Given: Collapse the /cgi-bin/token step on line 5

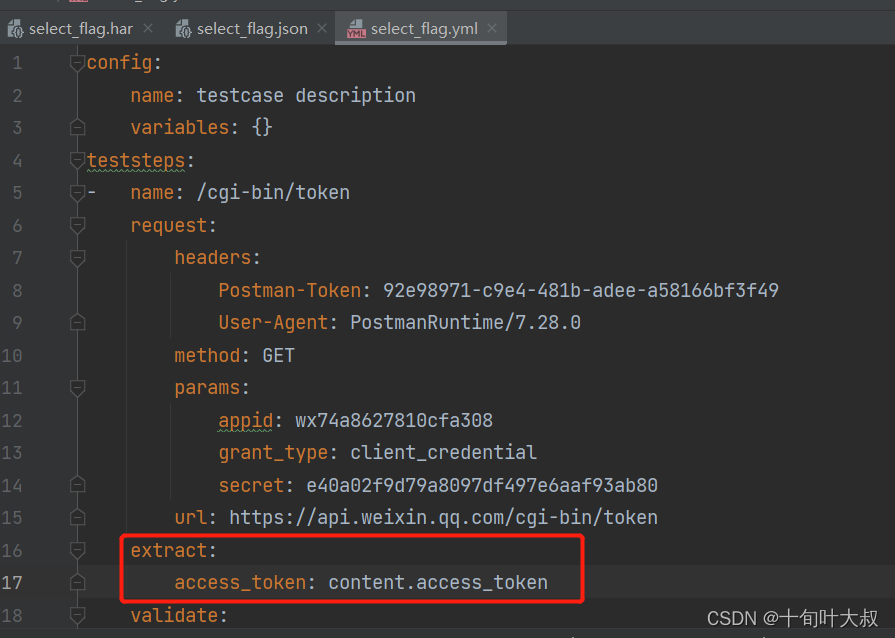Looking at the screenshot, I should 77,192.
